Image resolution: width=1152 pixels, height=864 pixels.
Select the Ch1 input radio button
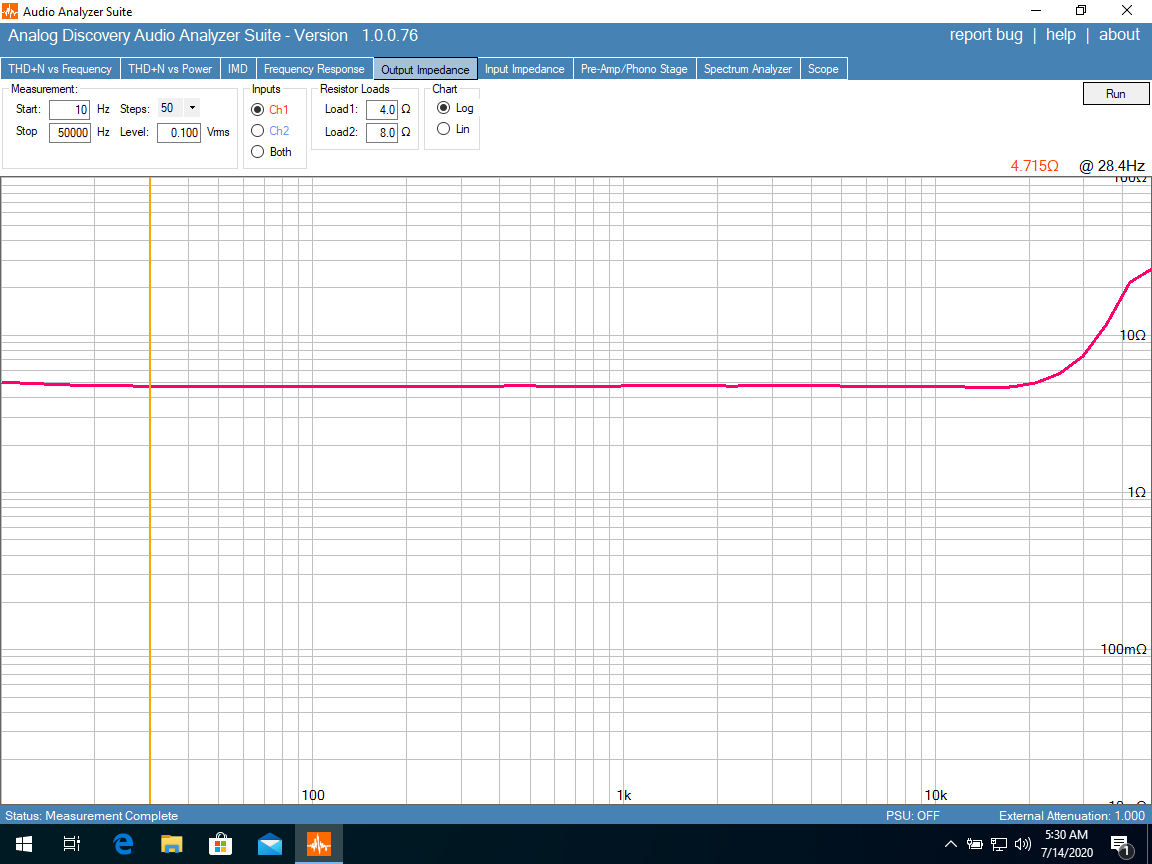[257, 109]
